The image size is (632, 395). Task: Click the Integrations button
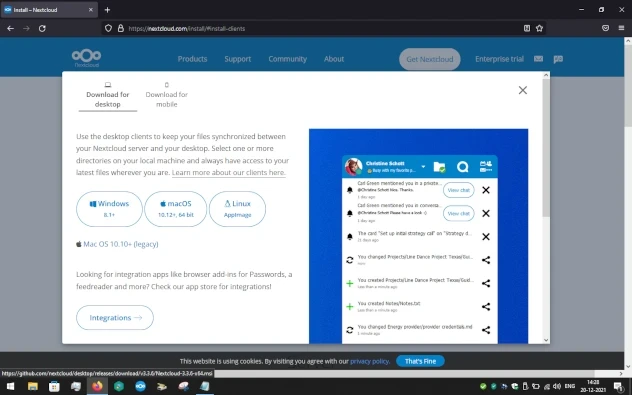[x=115, y=318]
